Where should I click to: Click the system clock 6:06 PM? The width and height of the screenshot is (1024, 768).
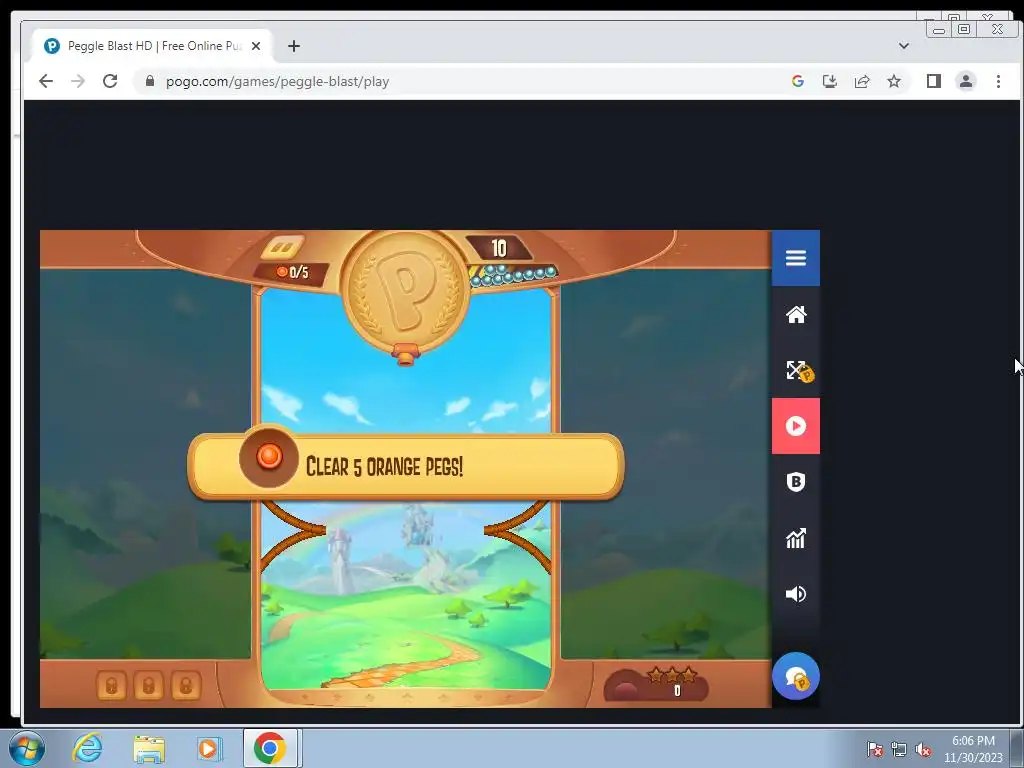973,741
